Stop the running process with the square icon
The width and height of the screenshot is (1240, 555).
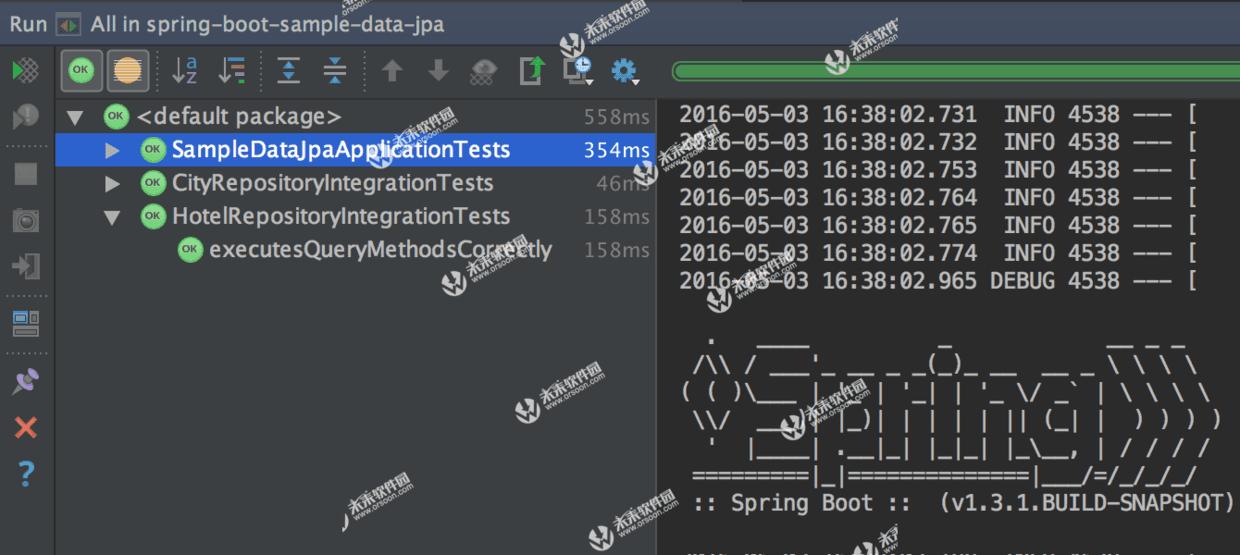click(26, 174)
